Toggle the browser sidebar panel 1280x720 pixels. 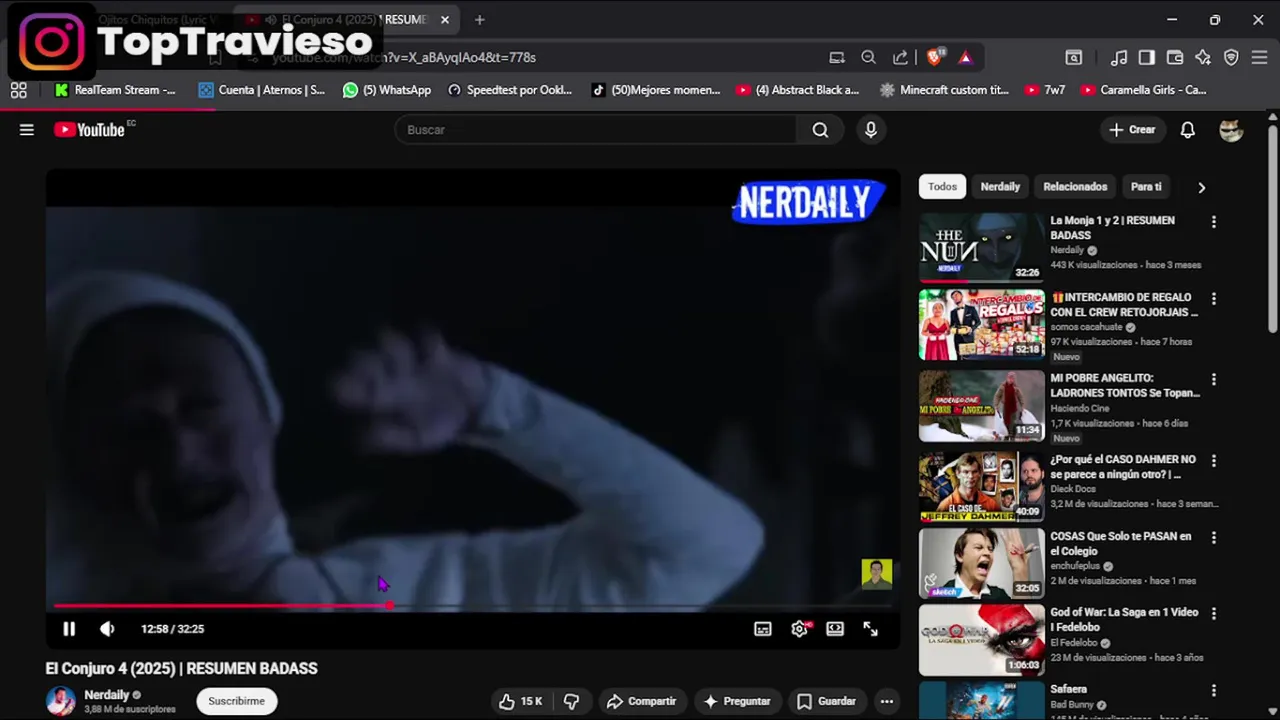tap(1147, 58)
